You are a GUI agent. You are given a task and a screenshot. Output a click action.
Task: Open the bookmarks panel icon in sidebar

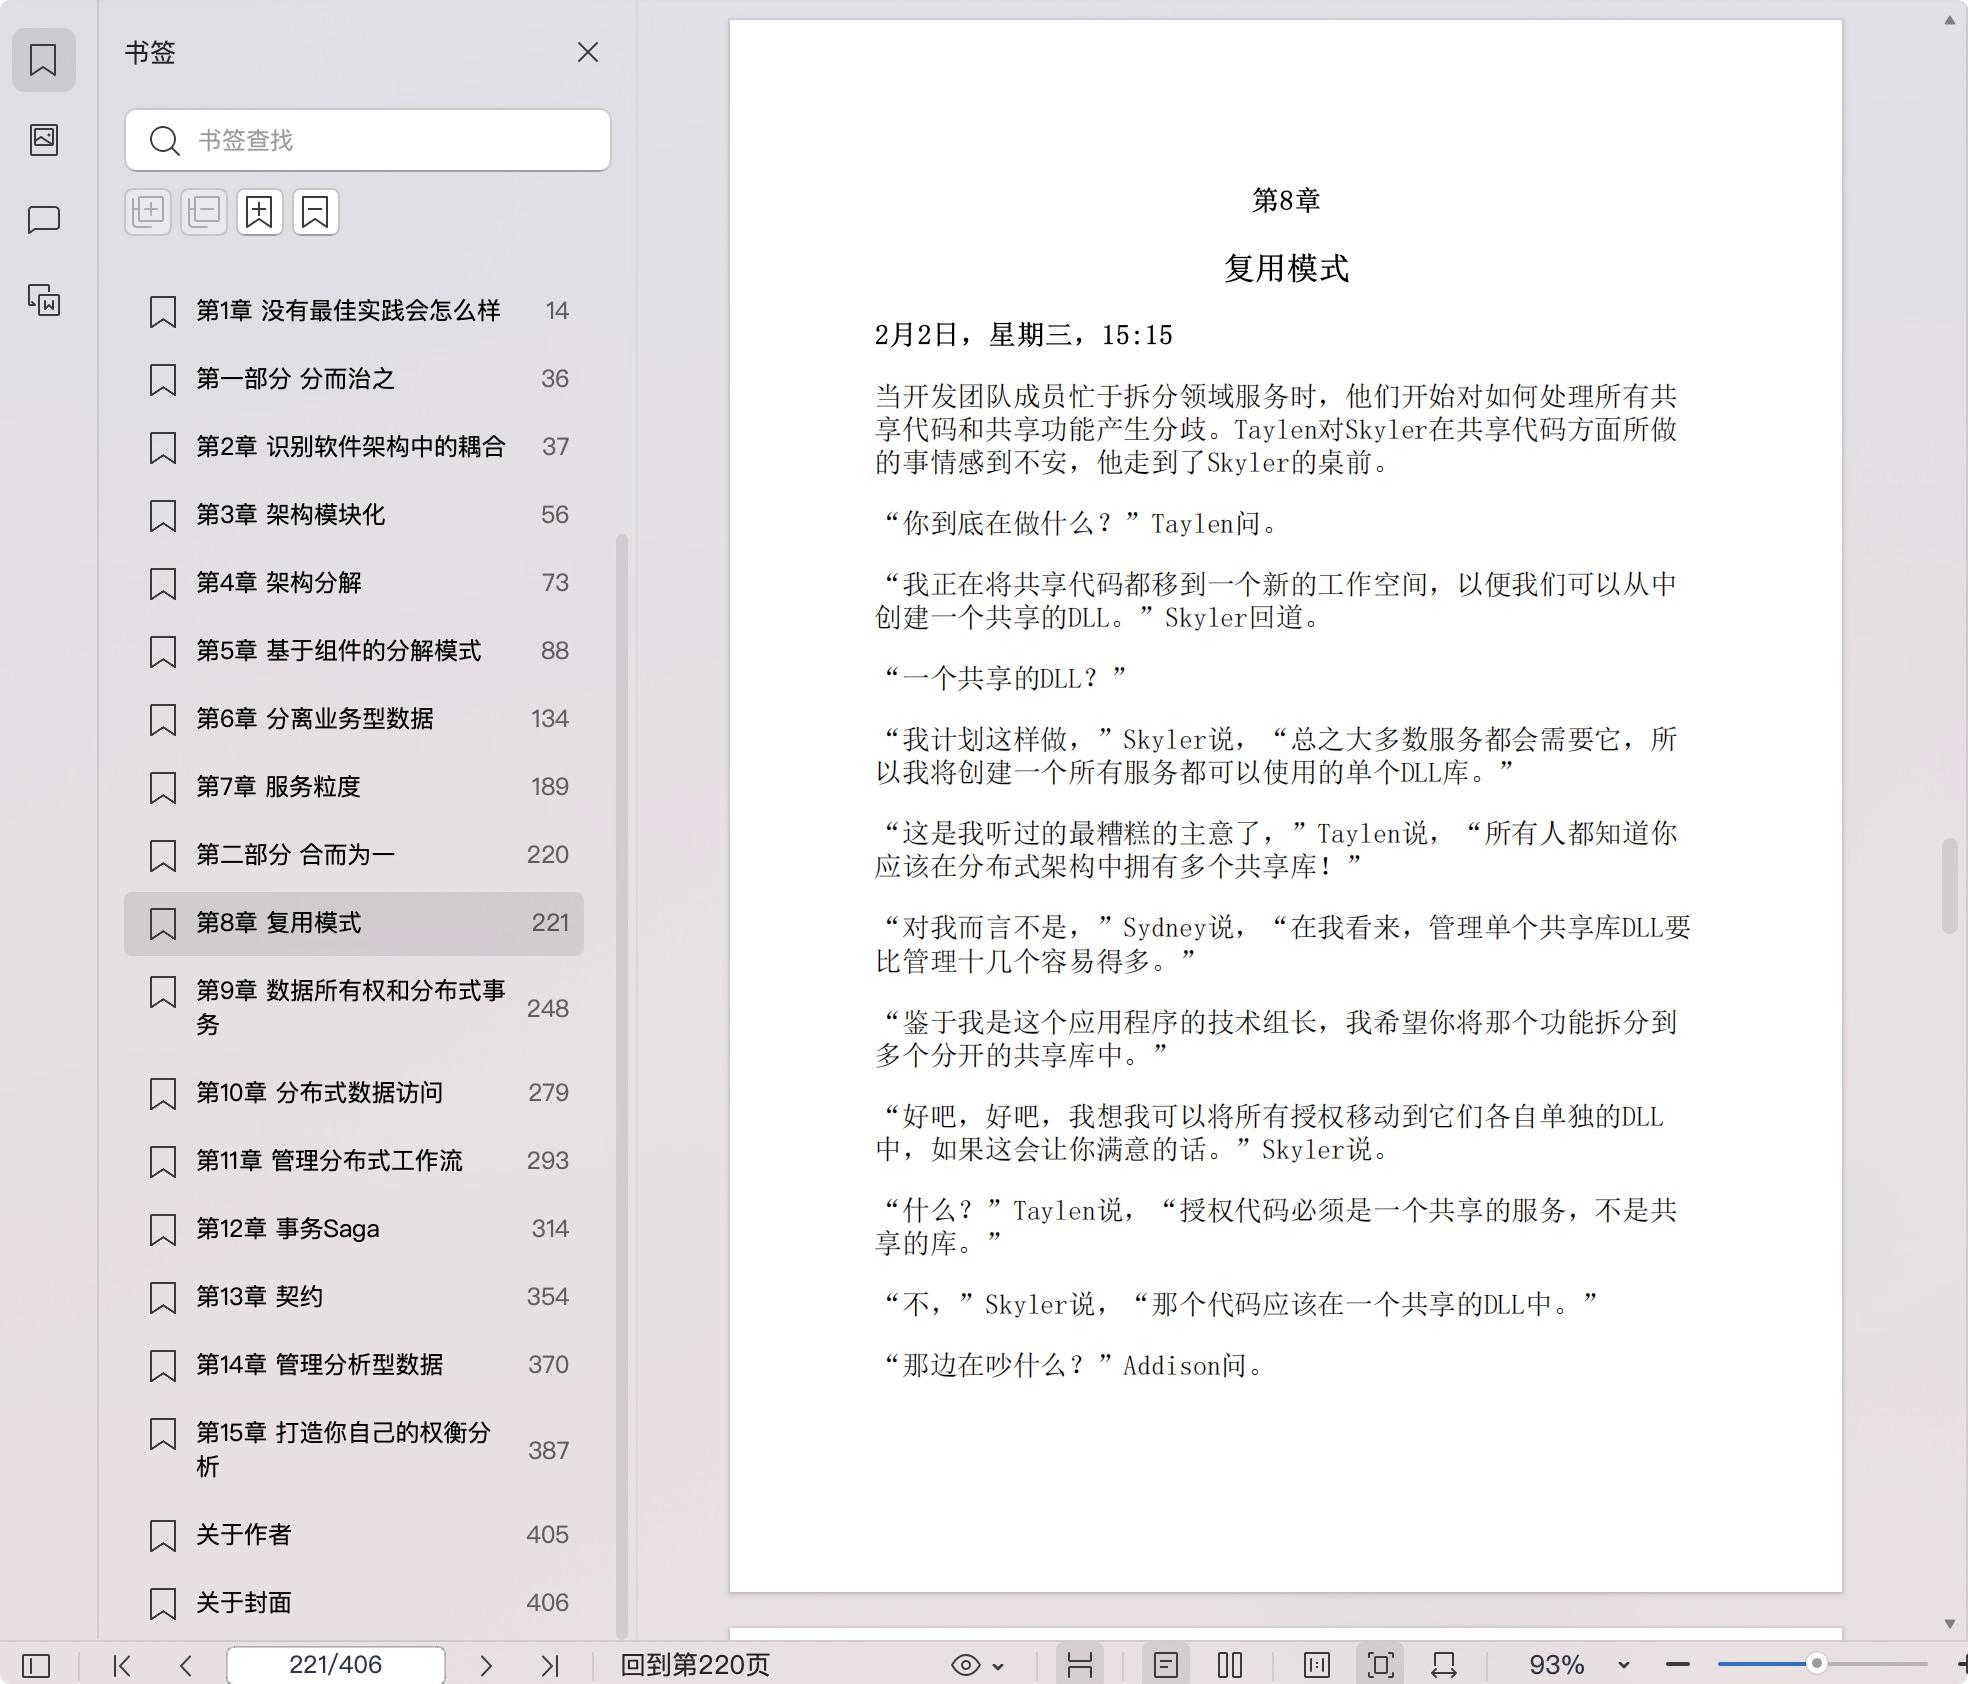pos(43,60)
